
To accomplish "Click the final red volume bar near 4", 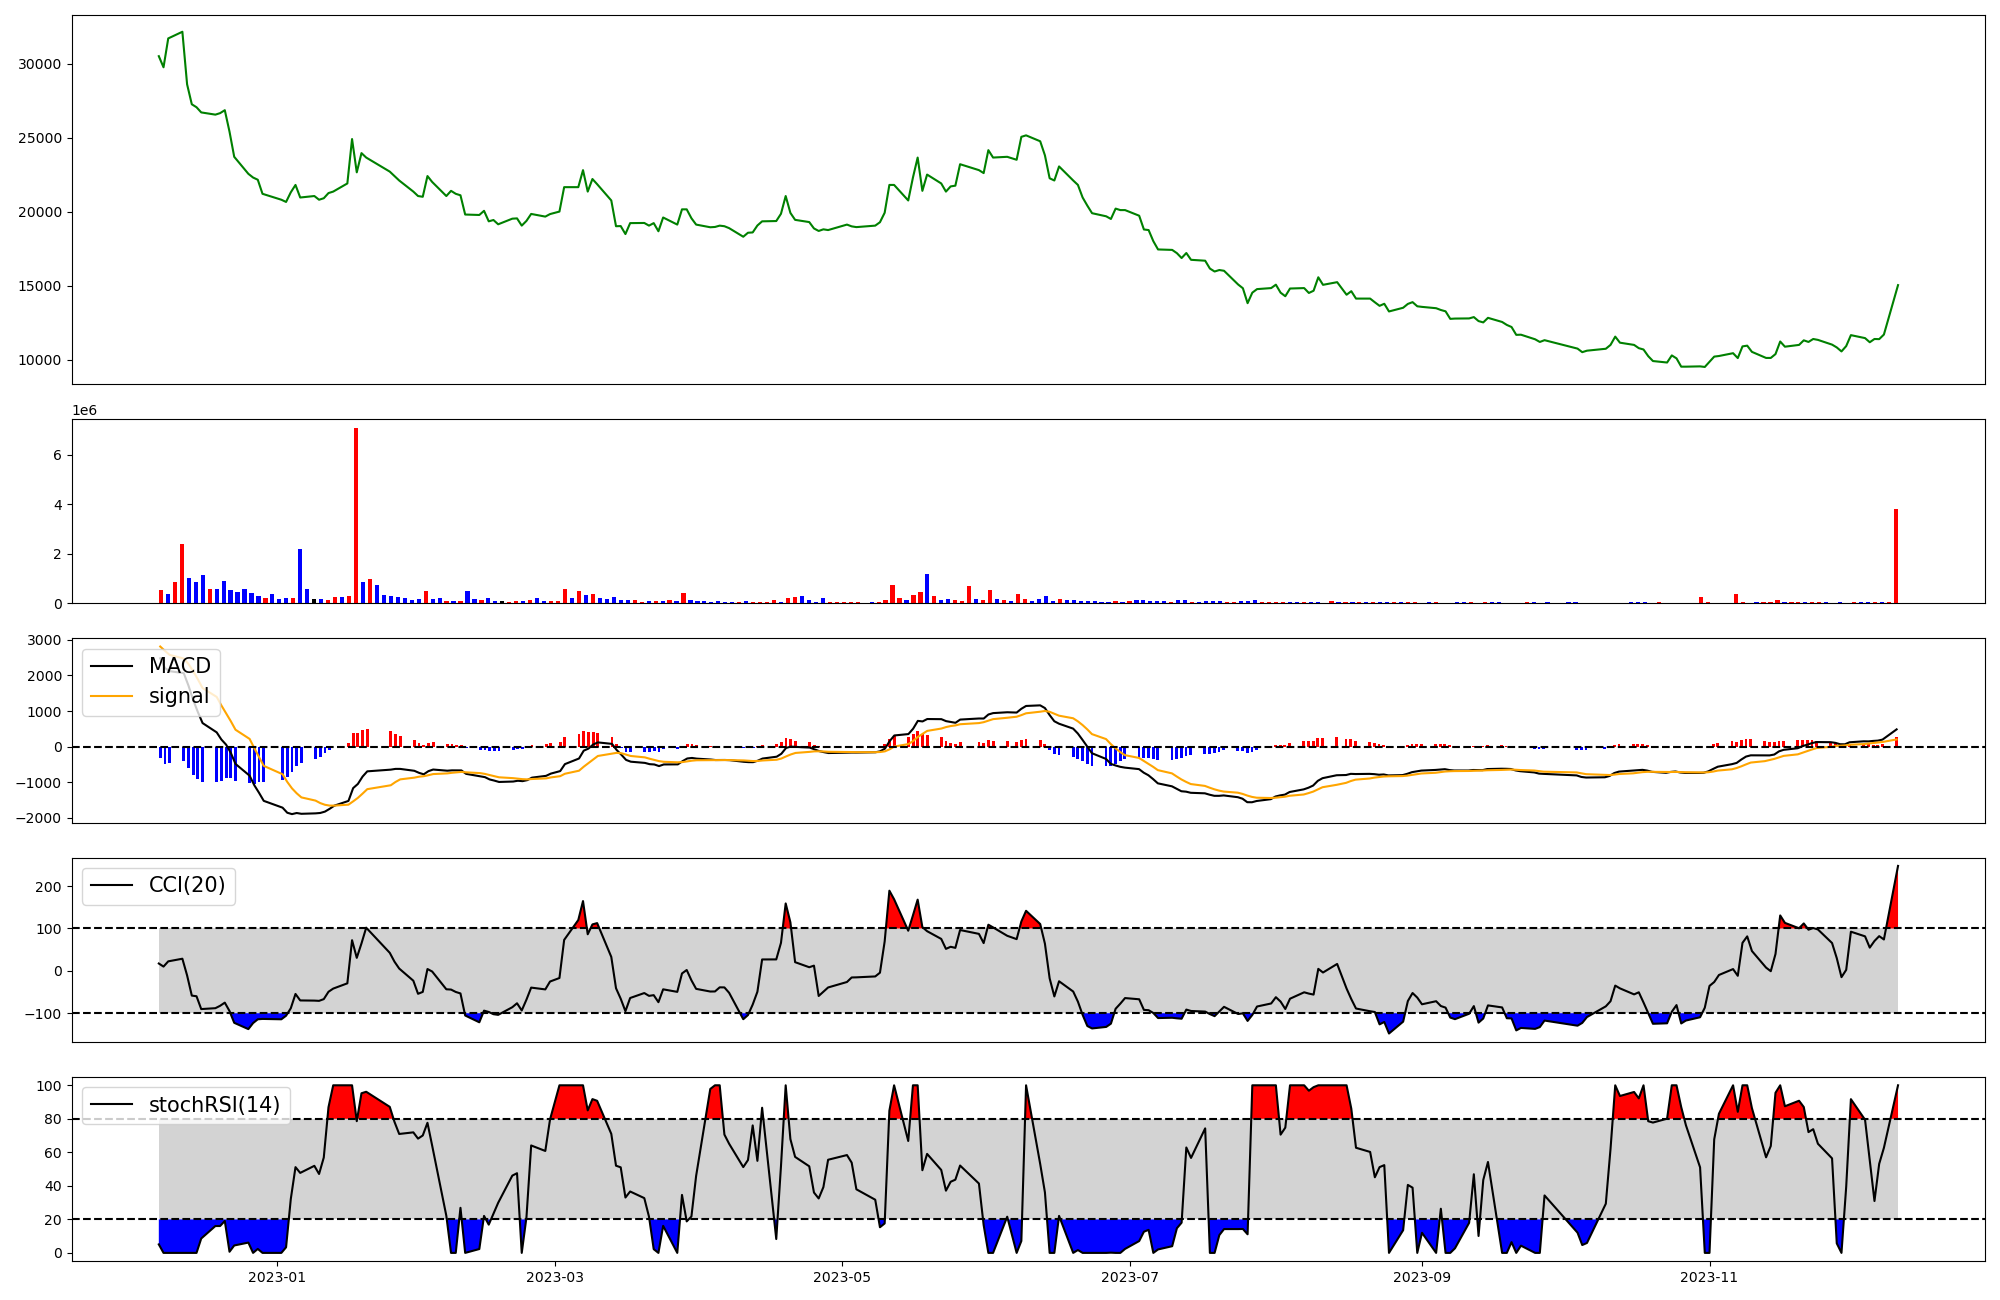I will (1895, 556).
